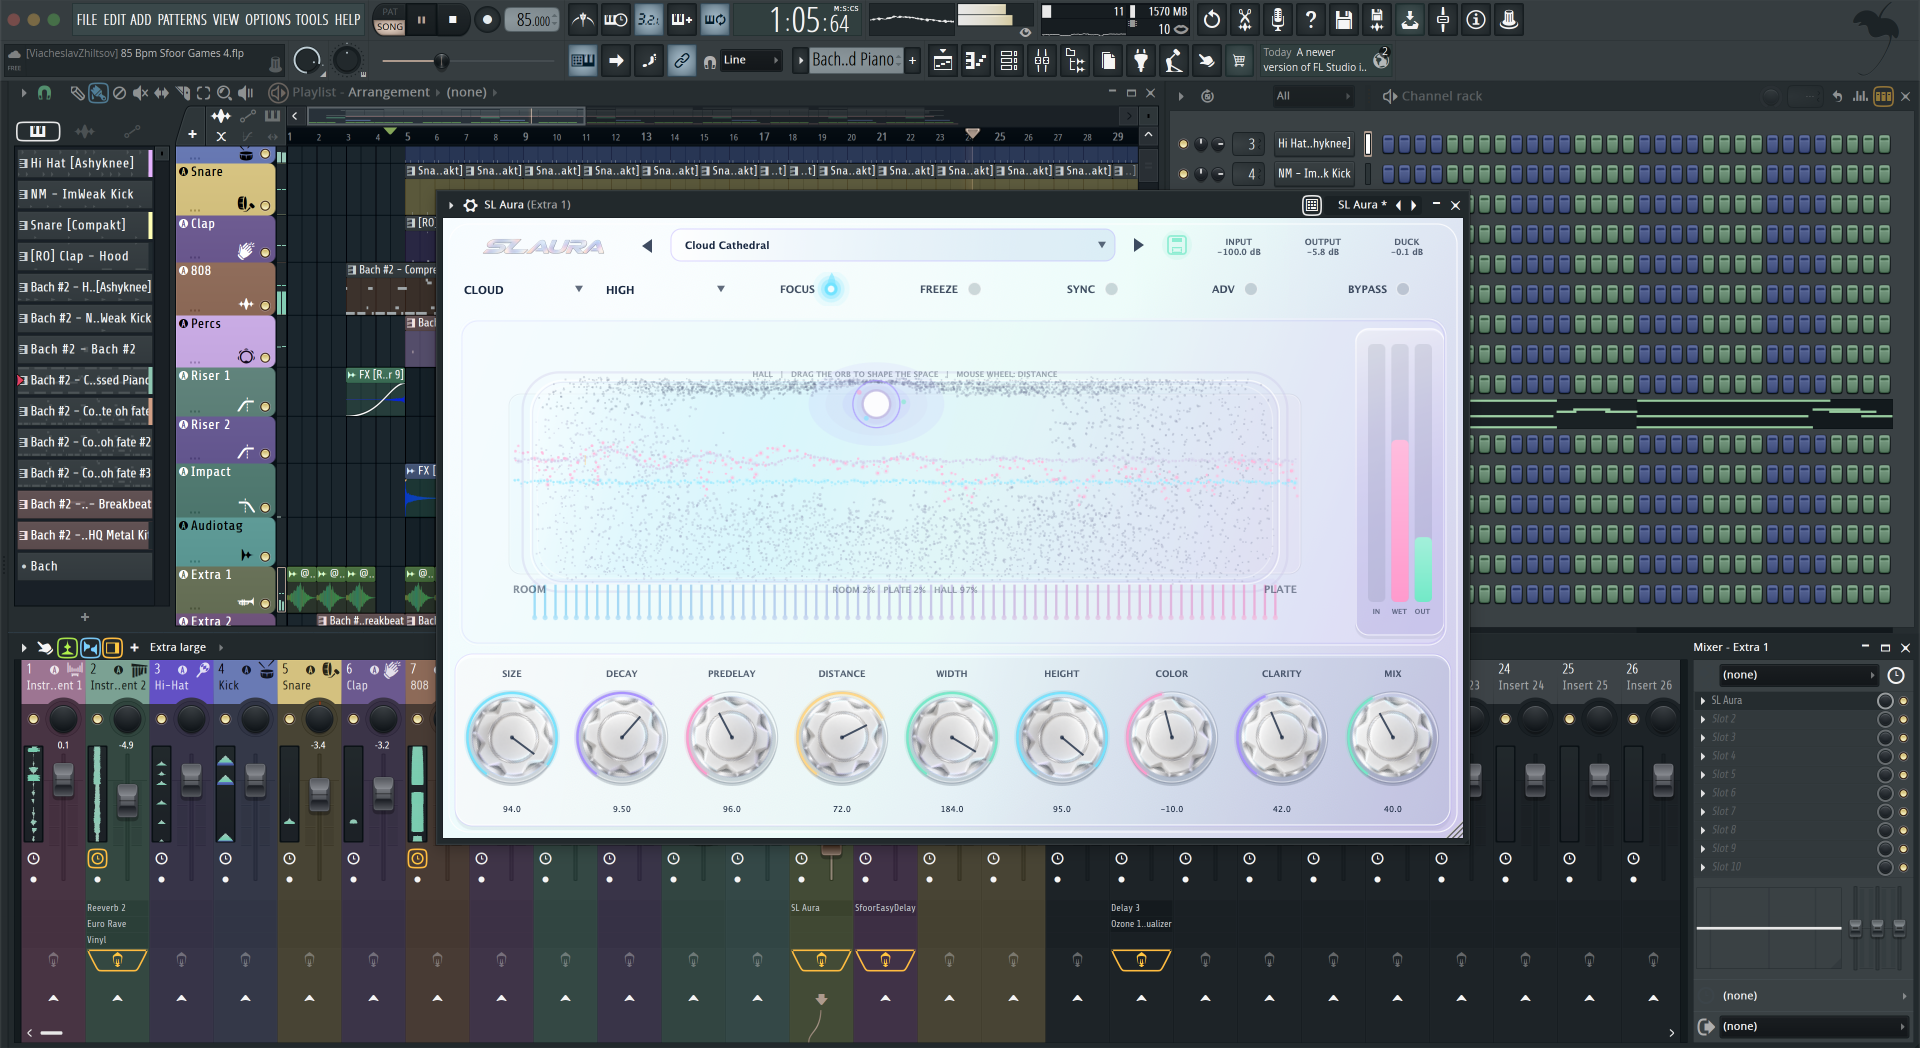Open mixer input (none) dropdown at top
This screenshot has height=1048, width=1920.
pyautogui.click(x=1798, y=675)
